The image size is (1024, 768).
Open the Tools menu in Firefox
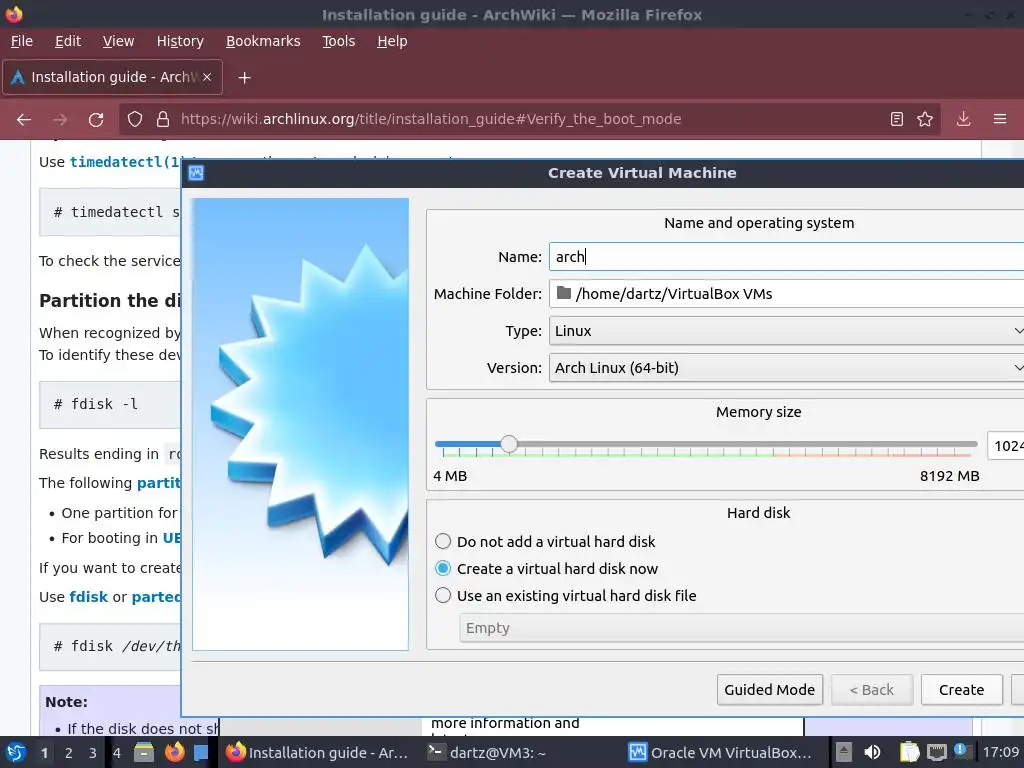point(338,41)
